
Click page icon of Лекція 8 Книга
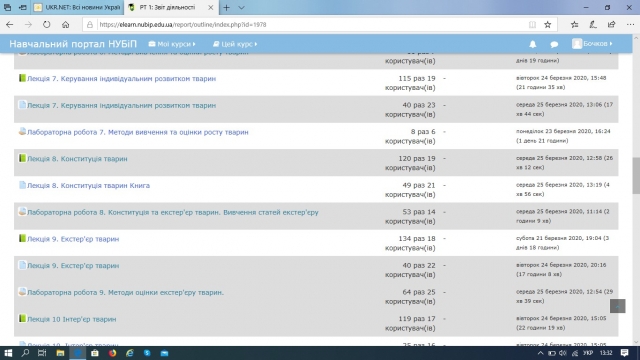pos(22,184)
